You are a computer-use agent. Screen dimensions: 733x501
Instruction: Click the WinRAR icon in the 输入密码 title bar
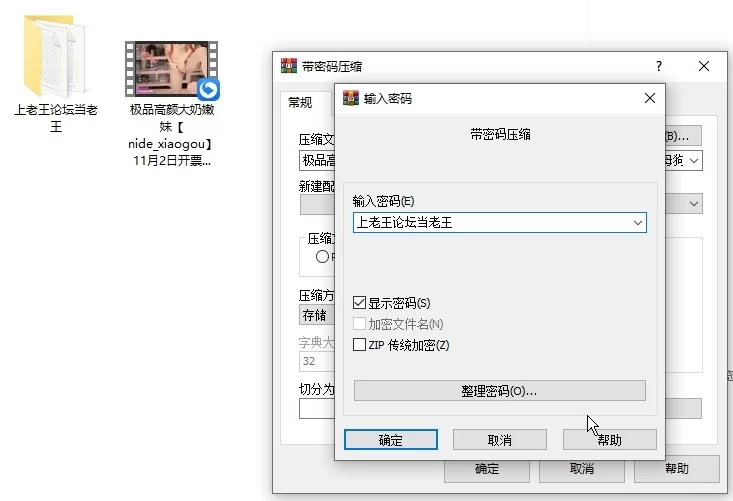pyautogui.click(x=351, y=98)
